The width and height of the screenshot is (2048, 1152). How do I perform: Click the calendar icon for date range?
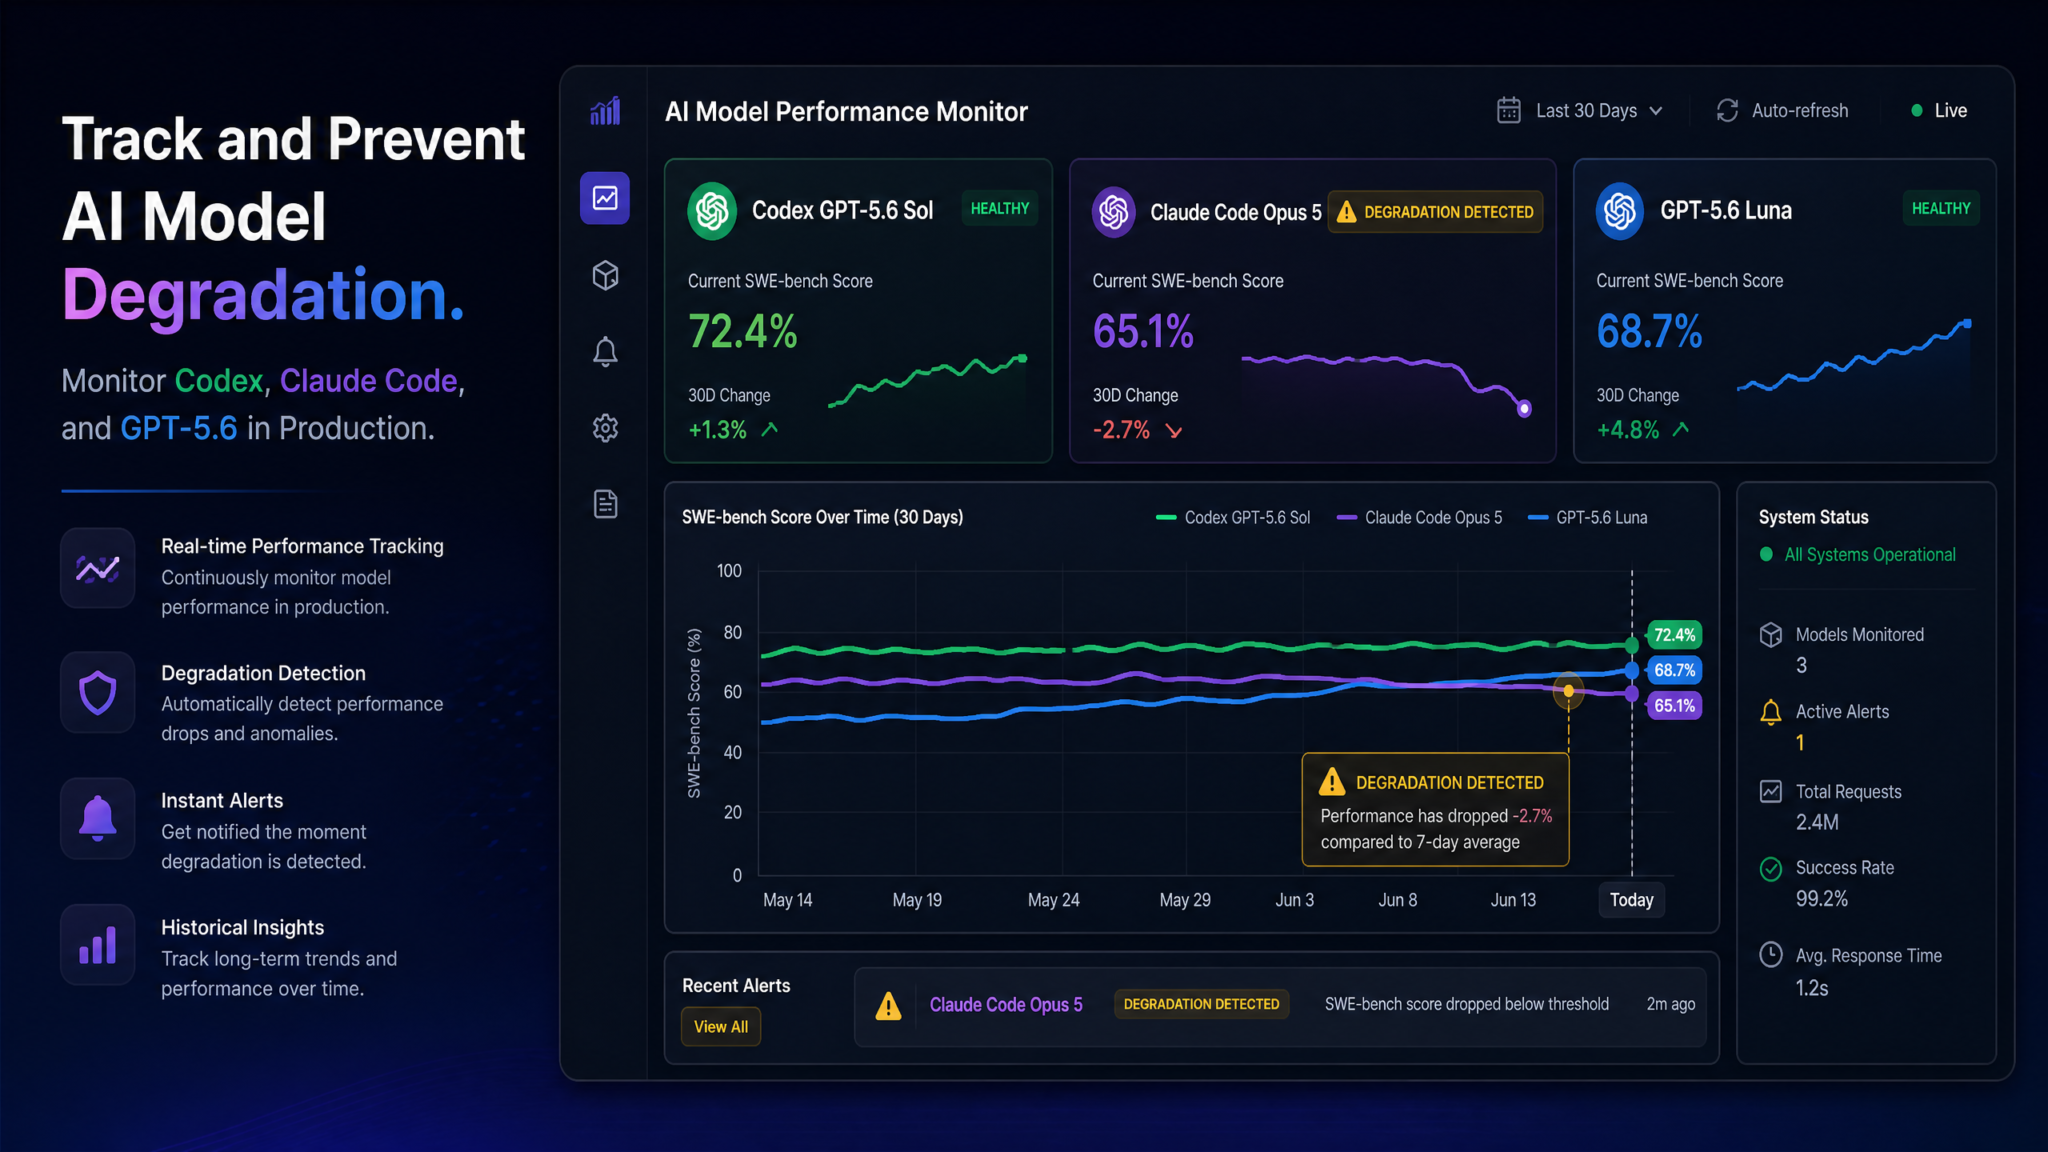(x=1509, y=111)
